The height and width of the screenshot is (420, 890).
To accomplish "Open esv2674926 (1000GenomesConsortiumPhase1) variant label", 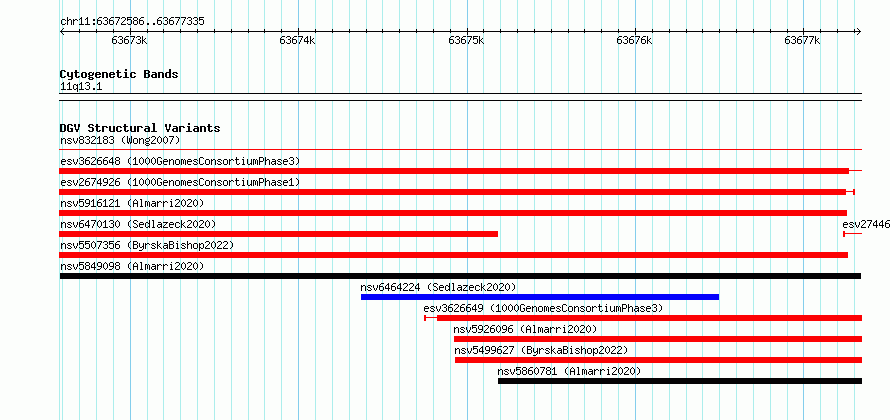I will click(180, 182).
